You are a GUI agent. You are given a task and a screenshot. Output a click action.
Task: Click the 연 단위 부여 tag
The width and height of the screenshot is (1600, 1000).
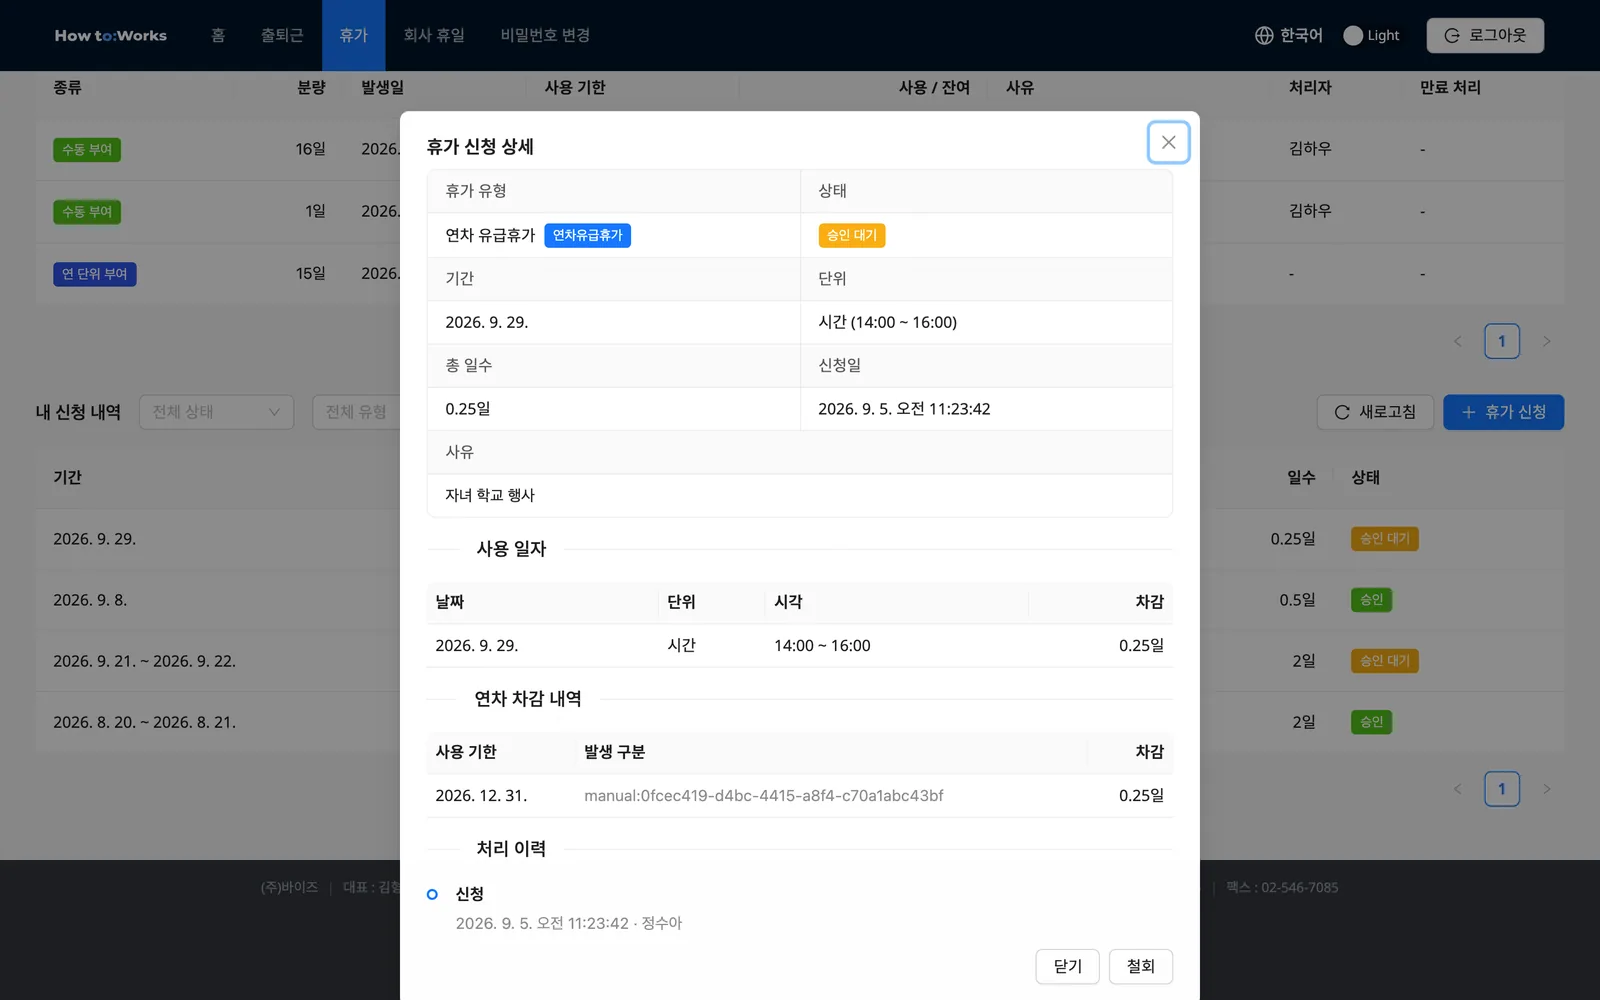click(x=94, y=274)
